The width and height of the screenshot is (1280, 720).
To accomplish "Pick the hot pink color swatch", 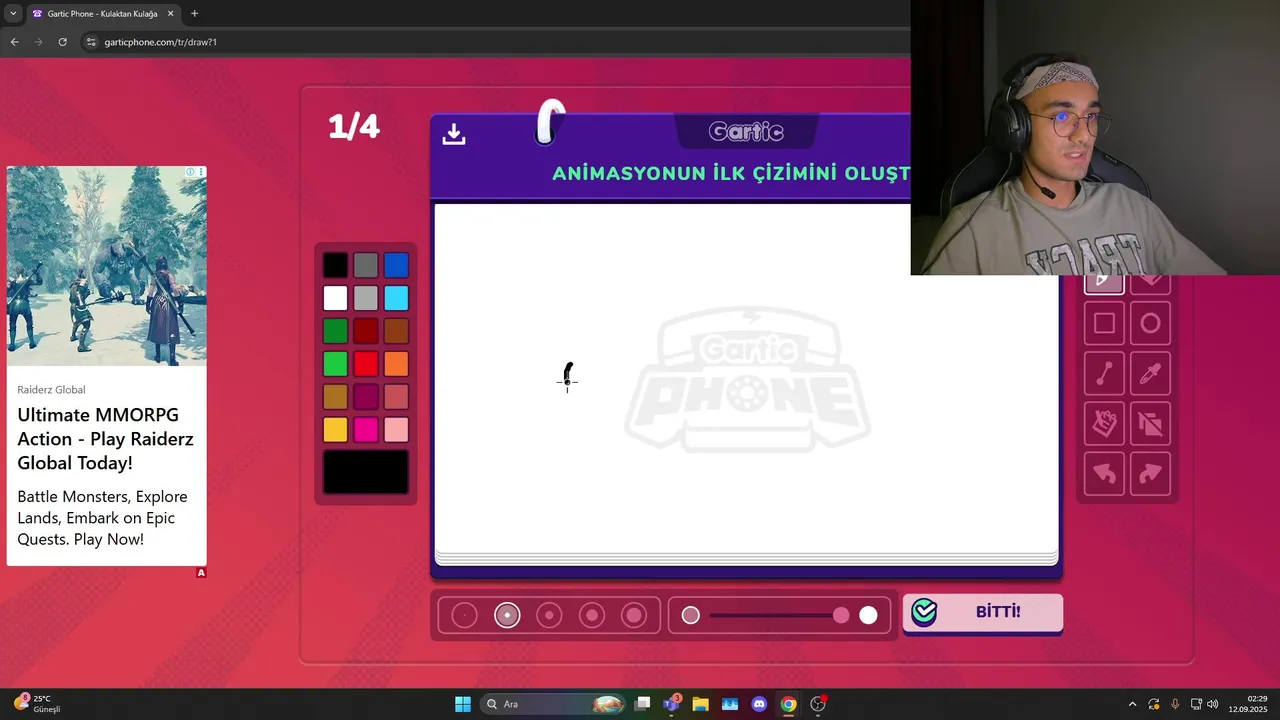I will [x=366, y=430].
